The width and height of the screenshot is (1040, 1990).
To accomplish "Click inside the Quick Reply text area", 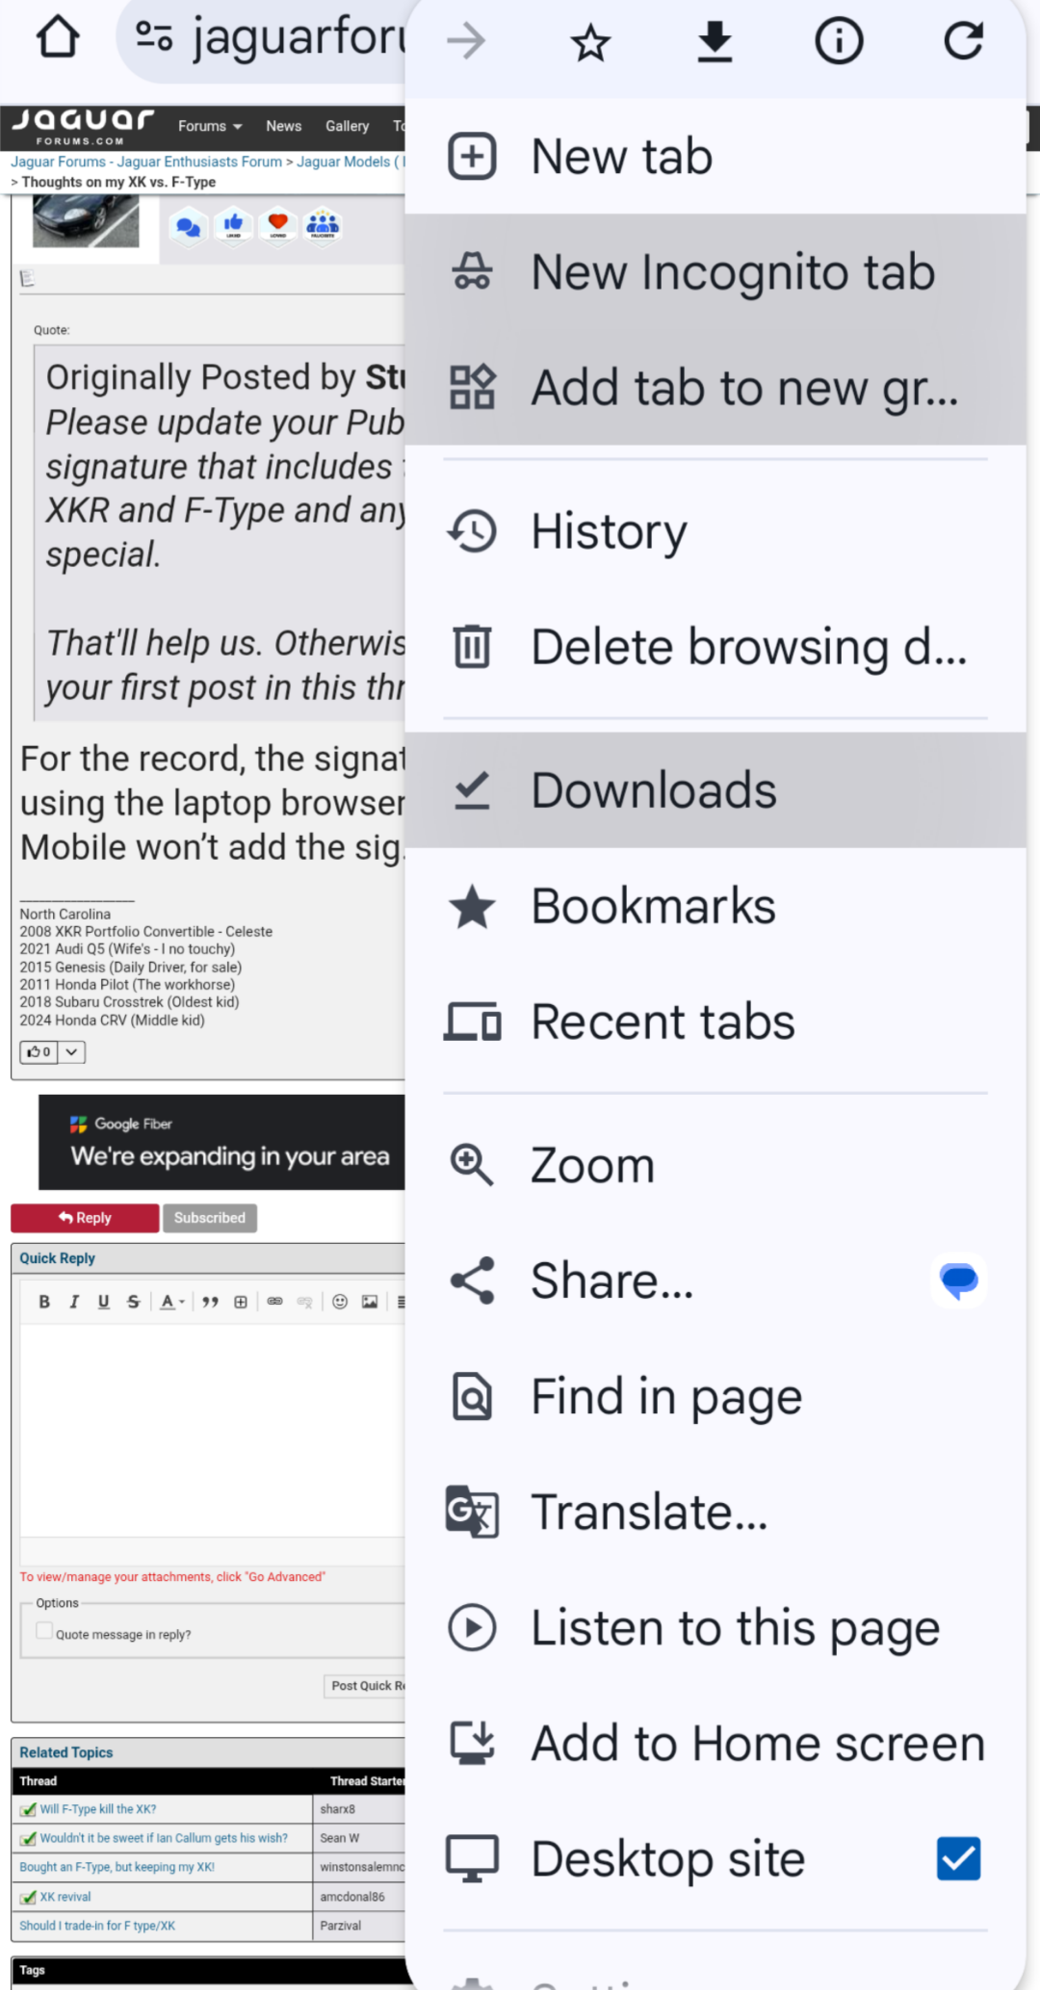I will [212, 1430].
